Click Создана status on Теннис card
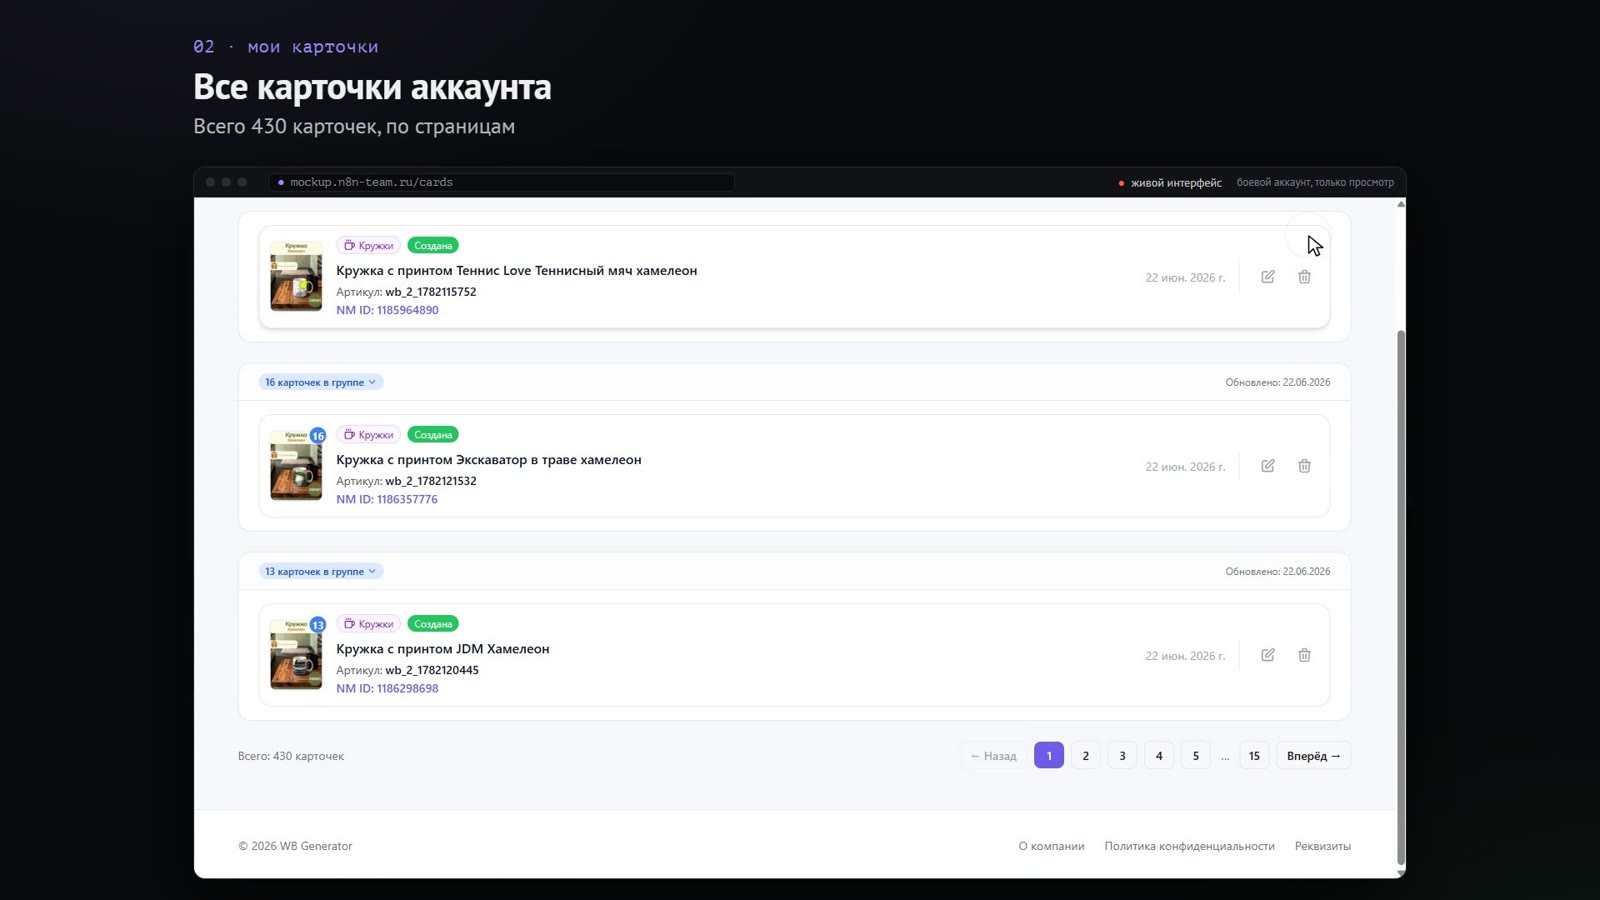The width and height of the screenshot is (1600, 900). [x=433, y=245]
